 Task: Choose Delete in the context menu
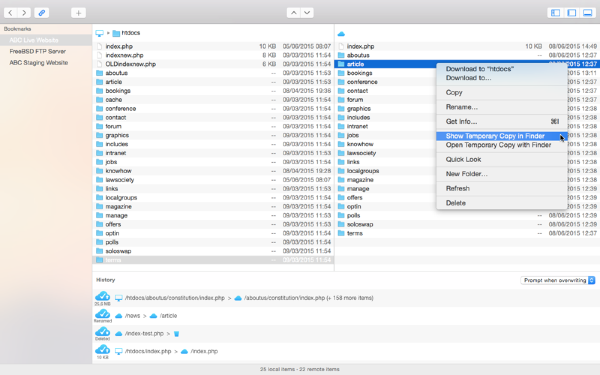(x=502, y=203)
